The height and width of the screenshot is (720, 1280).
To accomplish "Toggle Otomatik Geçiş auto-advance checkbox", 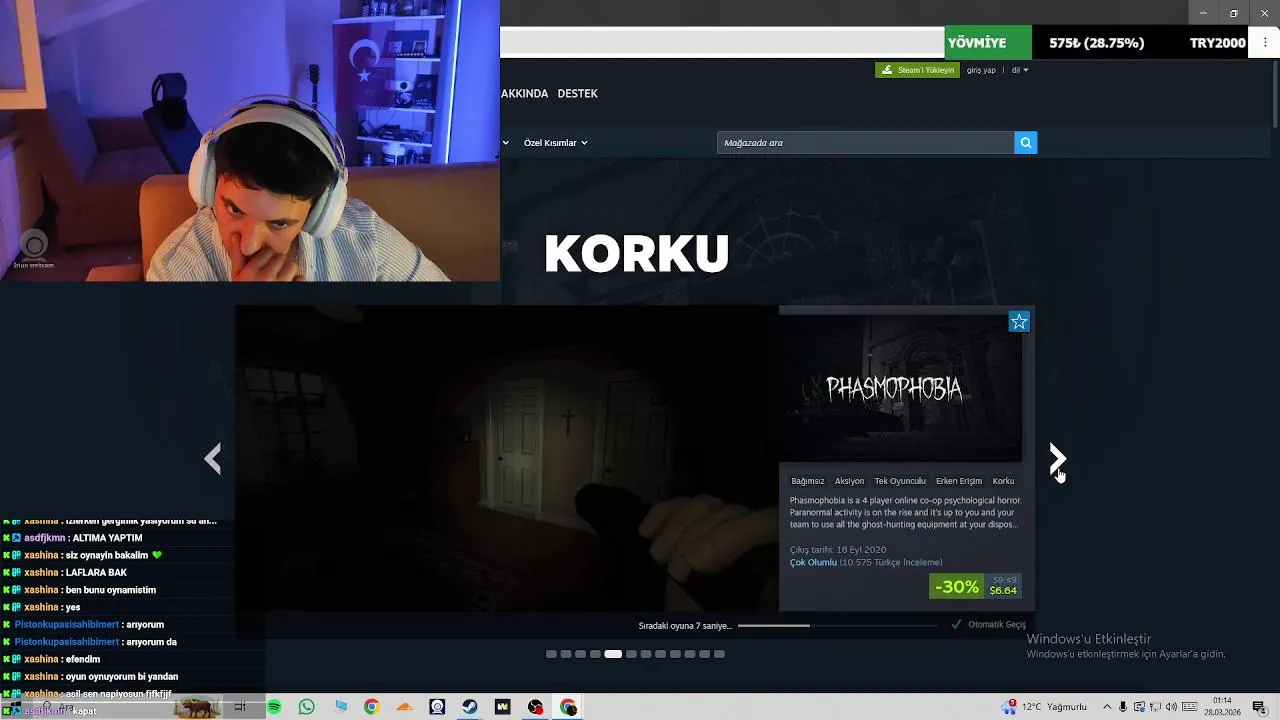I will click(x=957, y=624).
